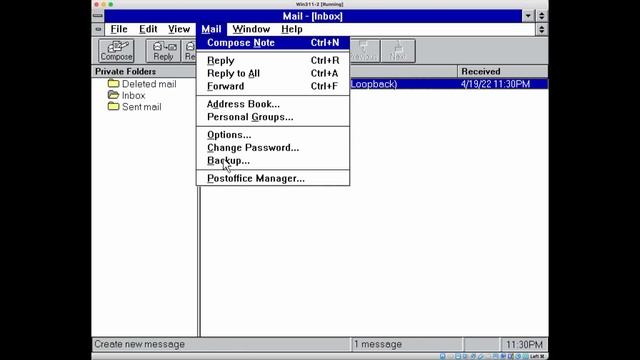This screenshot has width=640, height=360.
Task: Open the Mail window control menu box
Action: (98, 16)
